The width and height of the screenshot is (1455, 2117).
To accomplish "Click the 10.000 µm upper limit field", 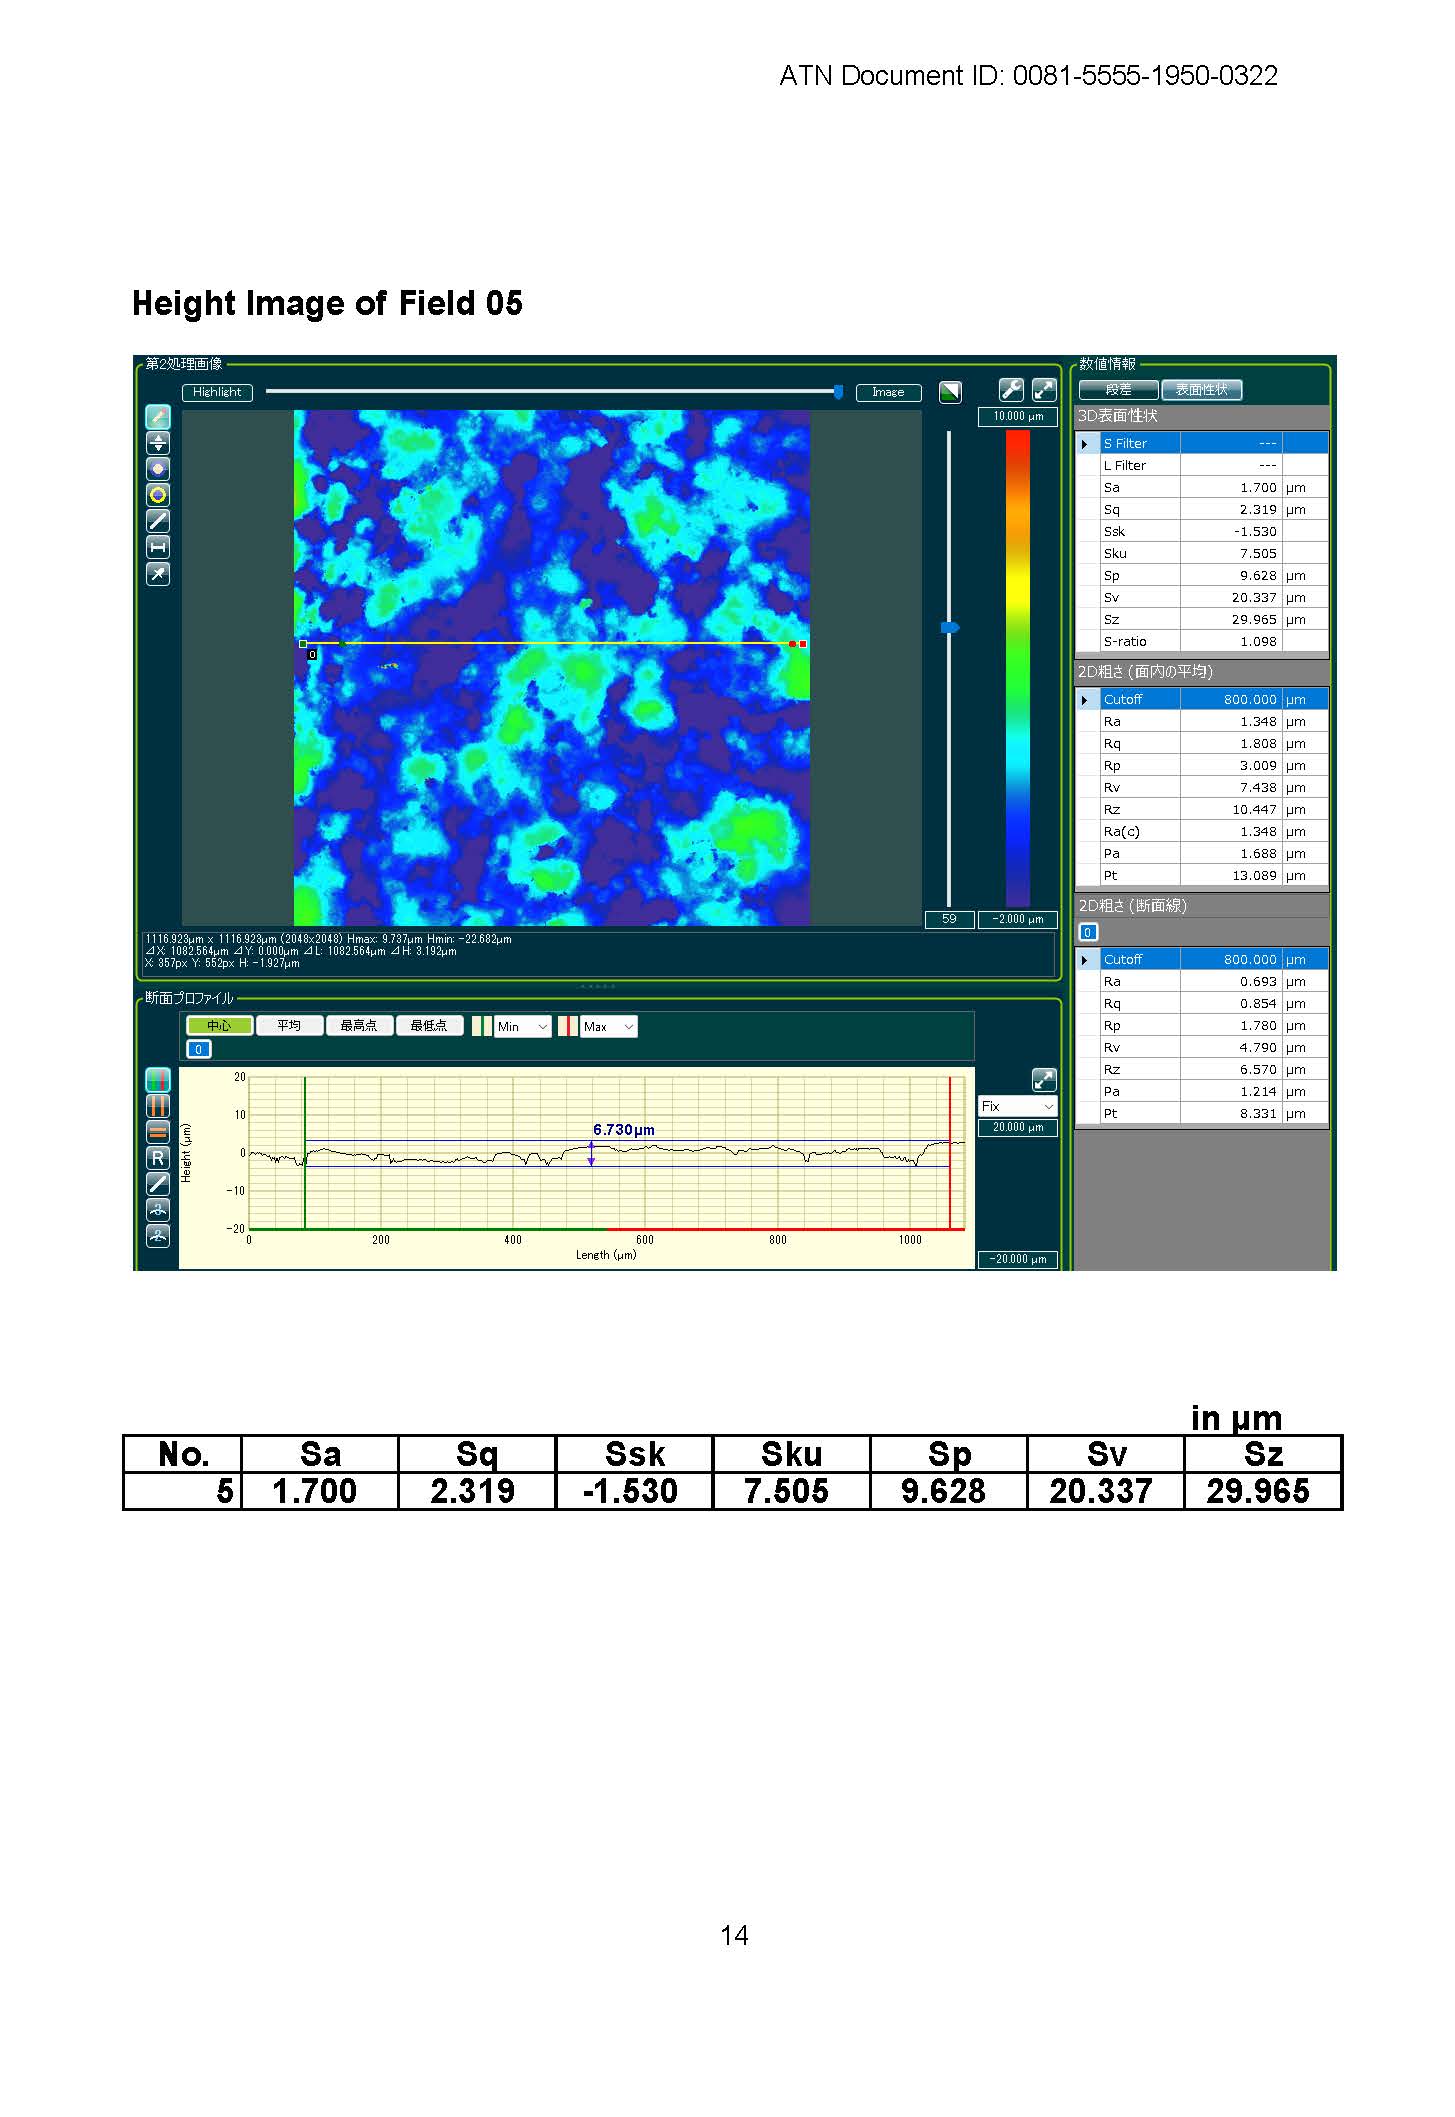I will point(1018,417).
